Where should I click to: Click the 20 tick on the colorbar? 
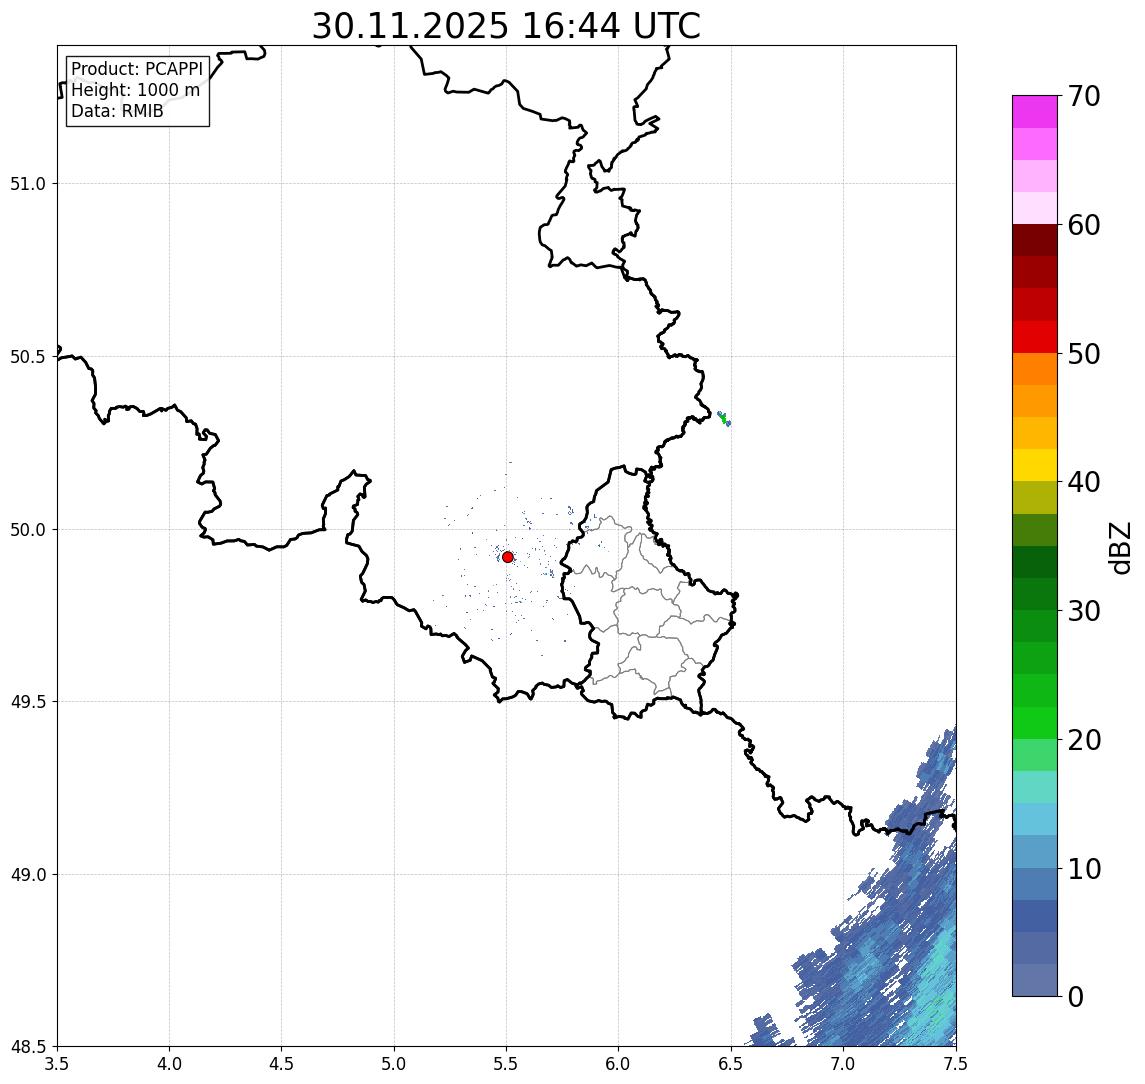tap(1084, 739)
